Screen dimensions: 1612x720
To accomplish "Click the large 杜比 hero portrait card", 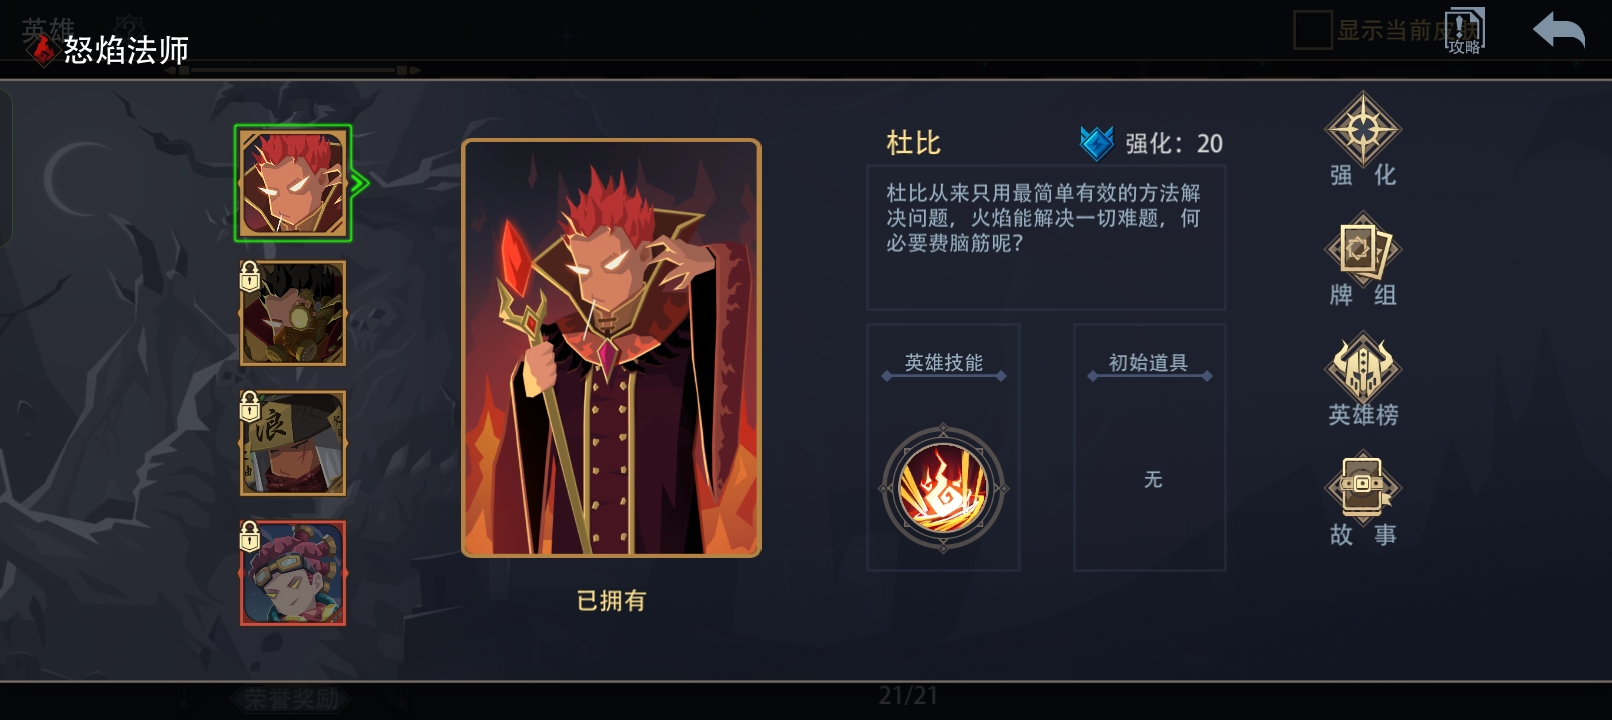I will tap(611, 348).
